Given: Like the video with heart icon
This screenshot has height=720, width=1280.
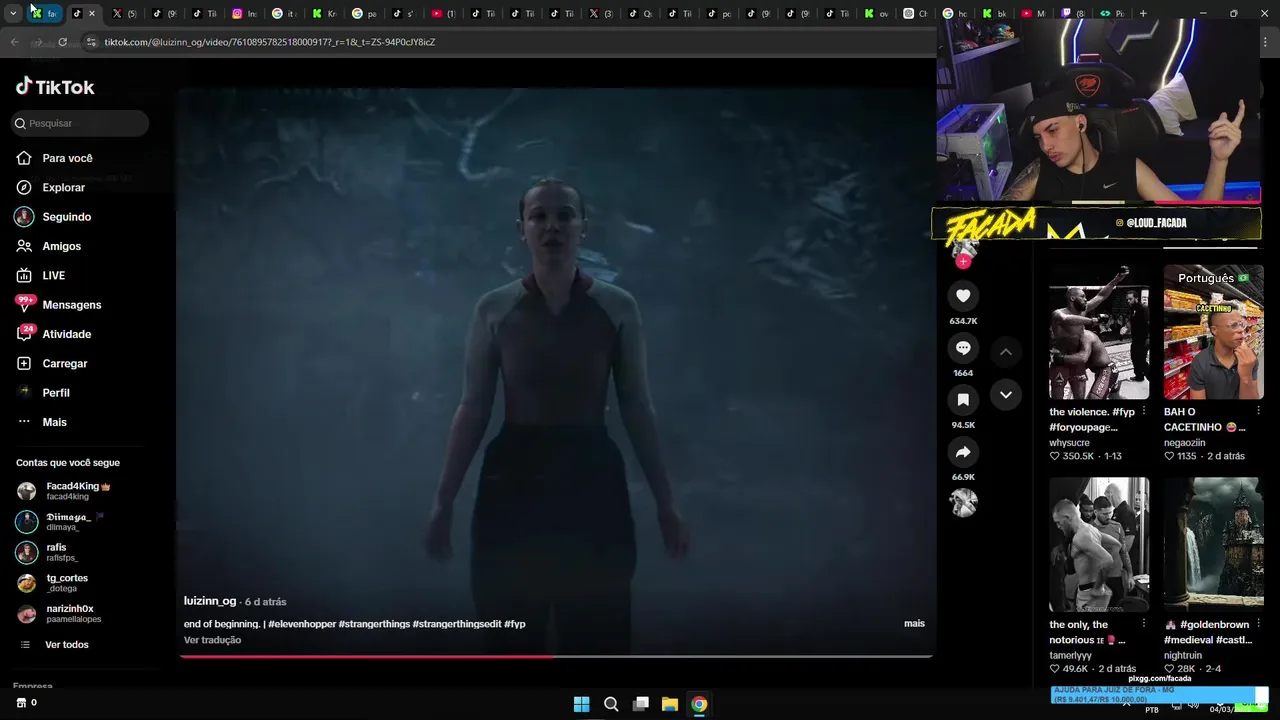Looking at the screenshot, I should [x=963, y=296].
